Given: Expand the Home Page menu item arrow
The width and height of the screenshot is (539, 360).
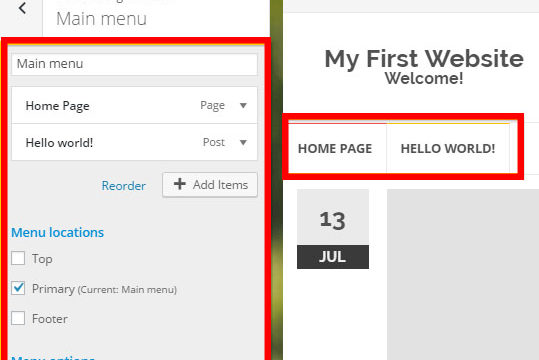Looking at the screenshot, I should [x=243, y=105].
